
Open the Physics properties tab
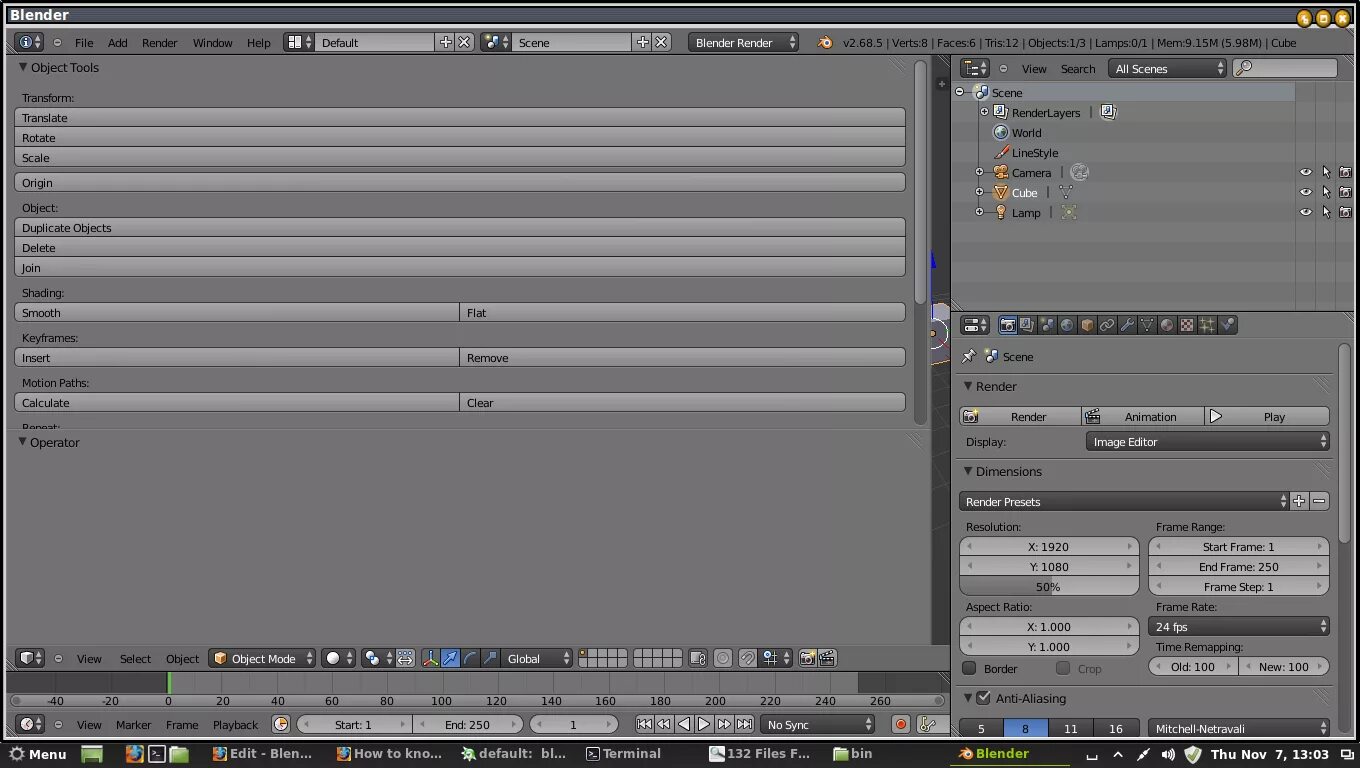point(1227,325)
